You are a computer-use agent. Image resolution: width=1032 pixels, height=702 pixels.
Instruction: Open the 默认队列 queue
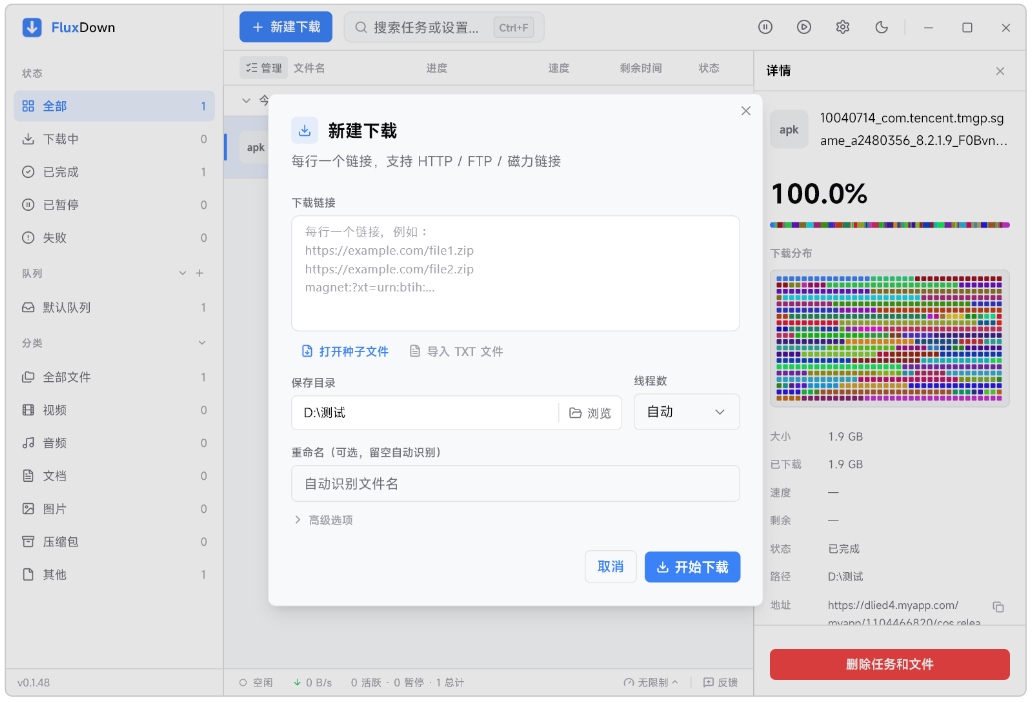[x=115, y=307]
